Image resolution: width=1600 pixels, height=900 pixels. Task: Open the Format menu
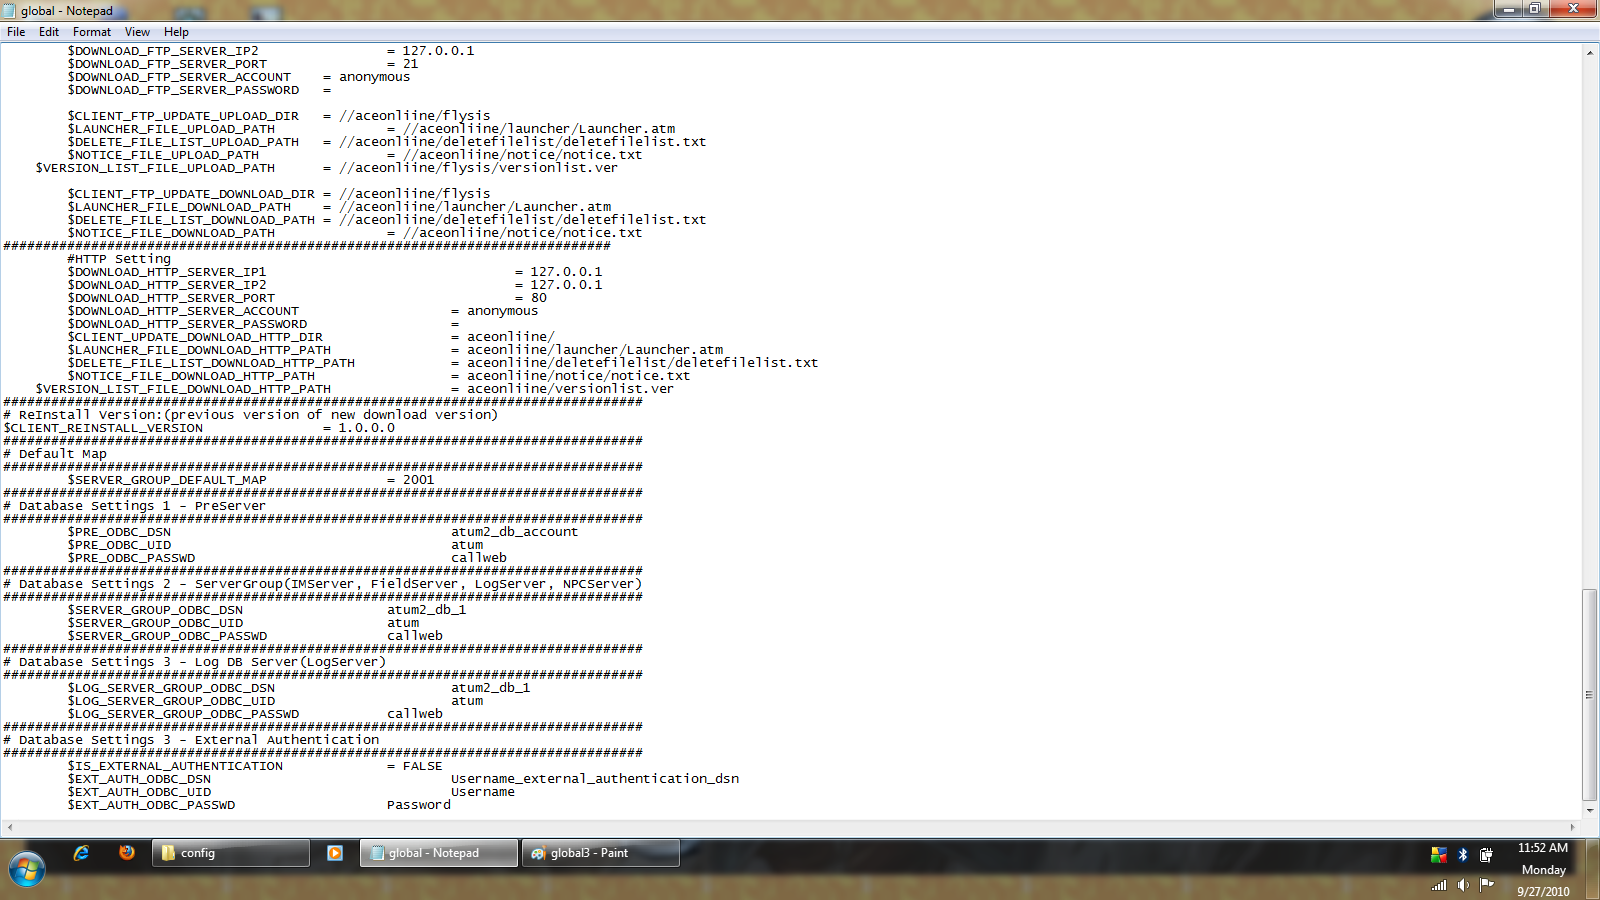[x=92, y=32]
